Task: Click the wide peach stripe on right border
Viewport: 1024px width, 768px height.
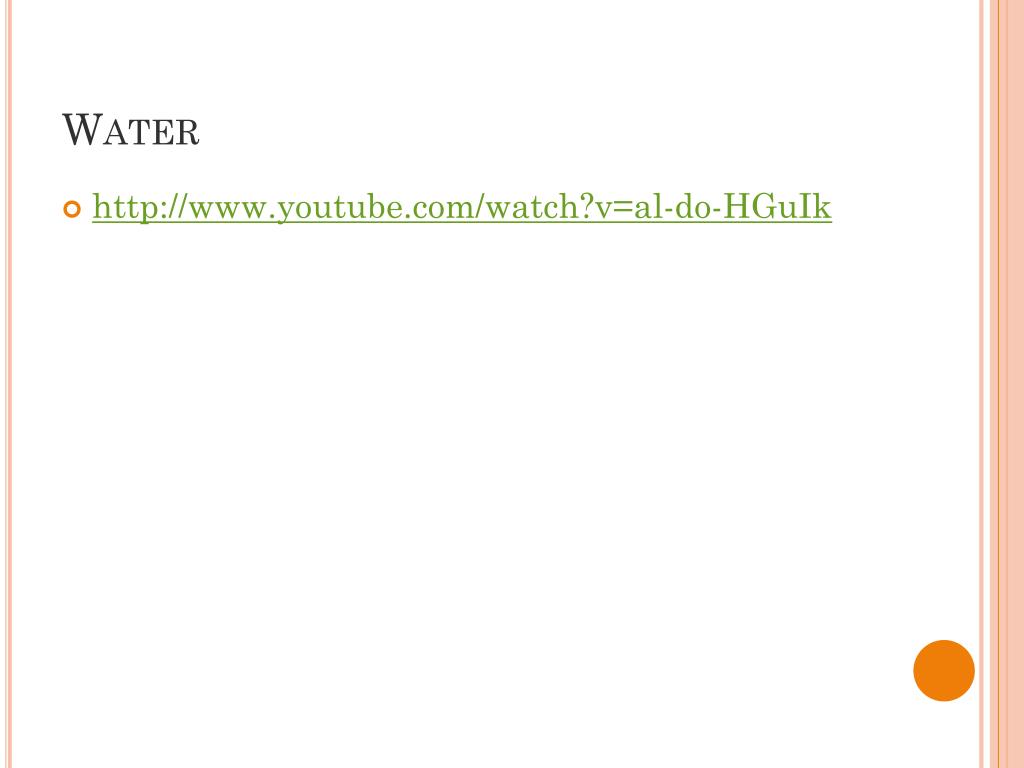Action: 1011,384
